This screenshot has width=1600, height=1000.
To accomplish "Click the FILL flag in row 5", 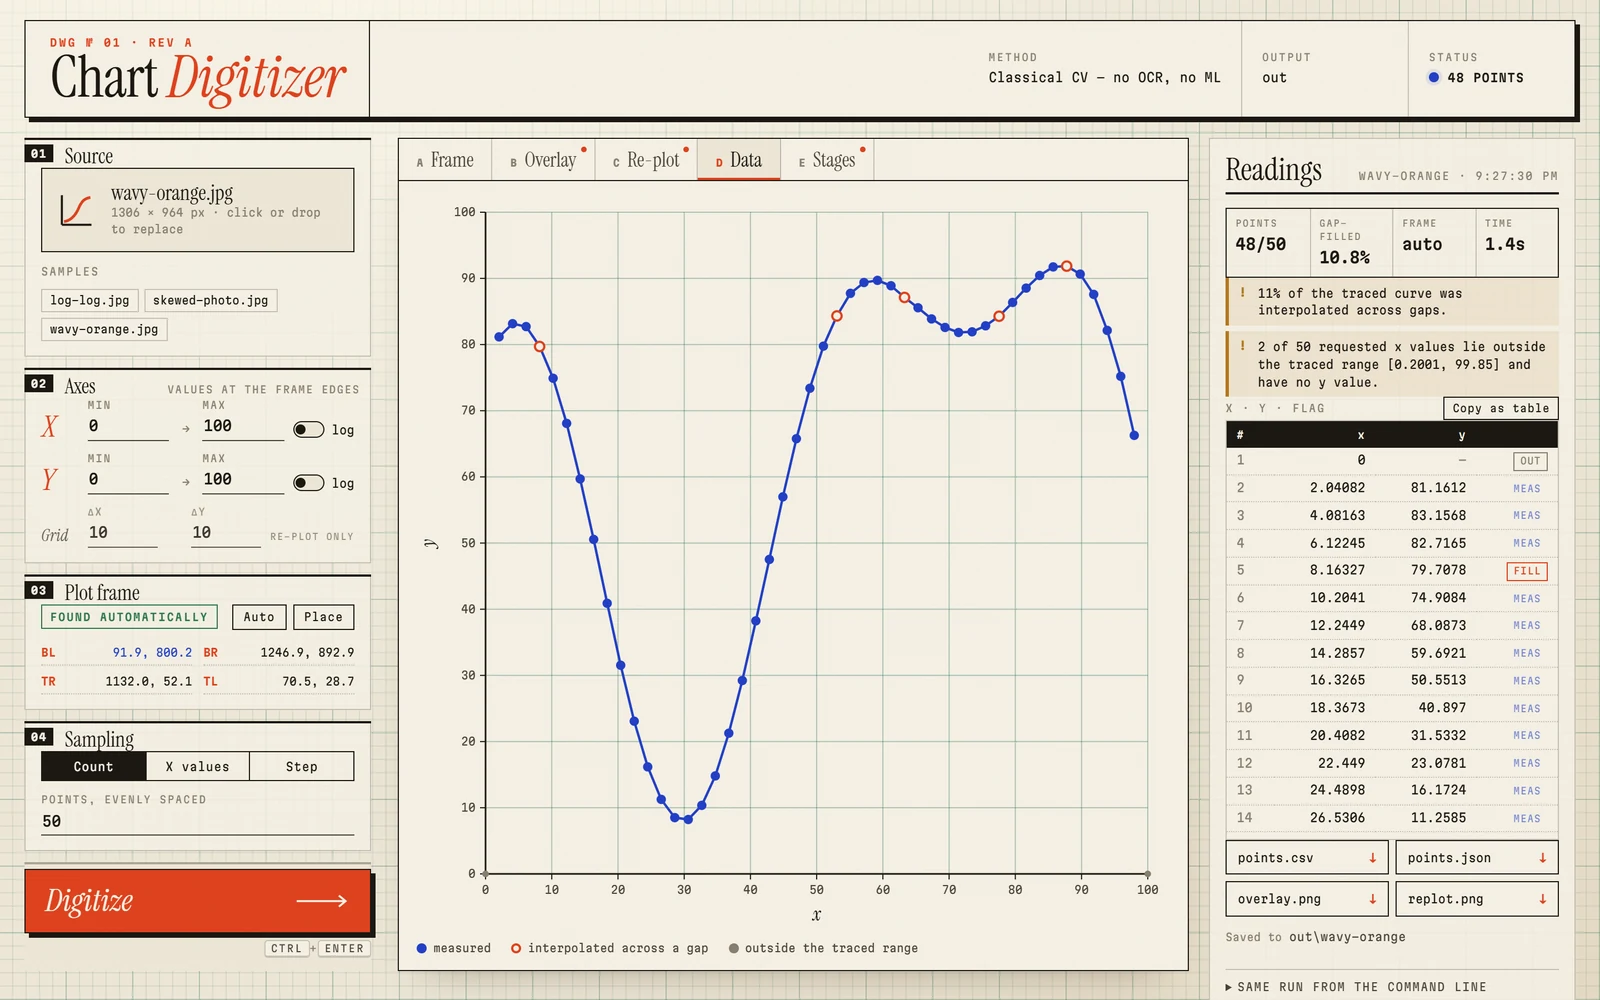I will 1527,571.
